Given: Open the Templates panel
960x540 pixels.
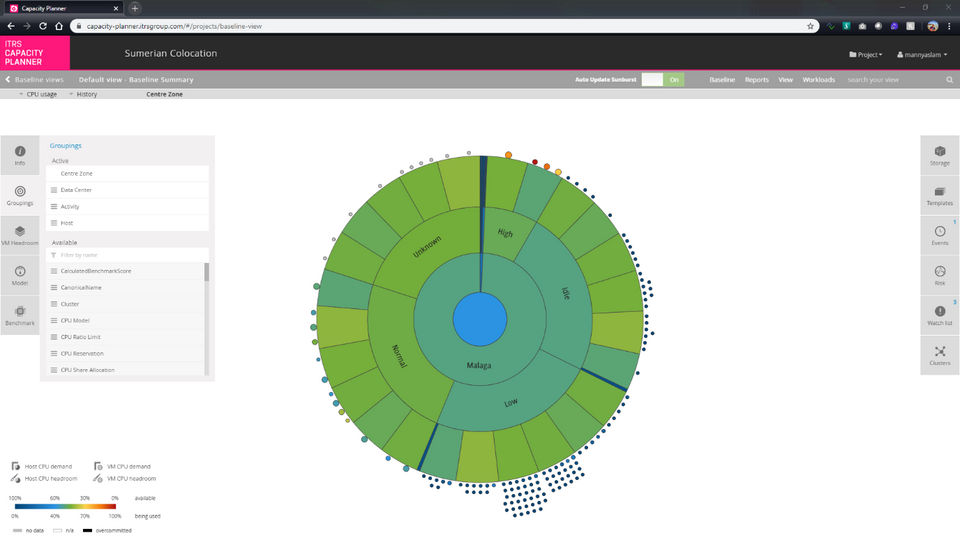Looking at the screenshot, I should 940,195.
